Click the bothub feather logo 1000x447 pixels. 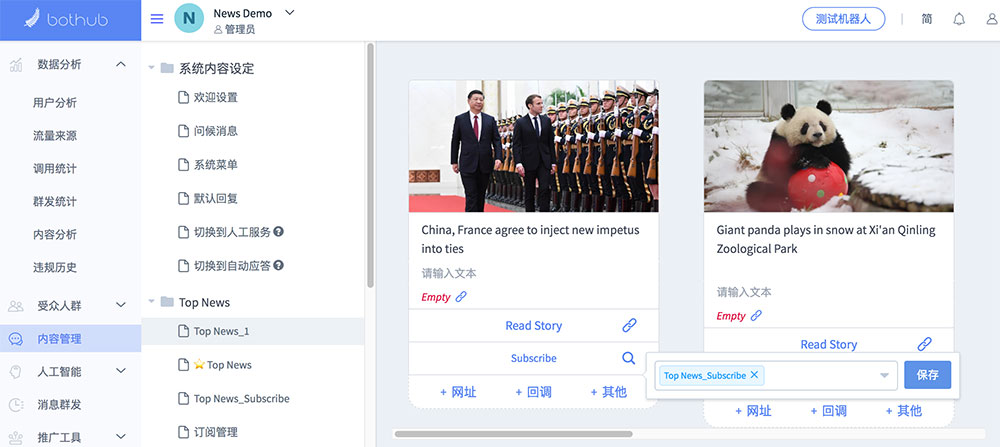coord(32,18)
